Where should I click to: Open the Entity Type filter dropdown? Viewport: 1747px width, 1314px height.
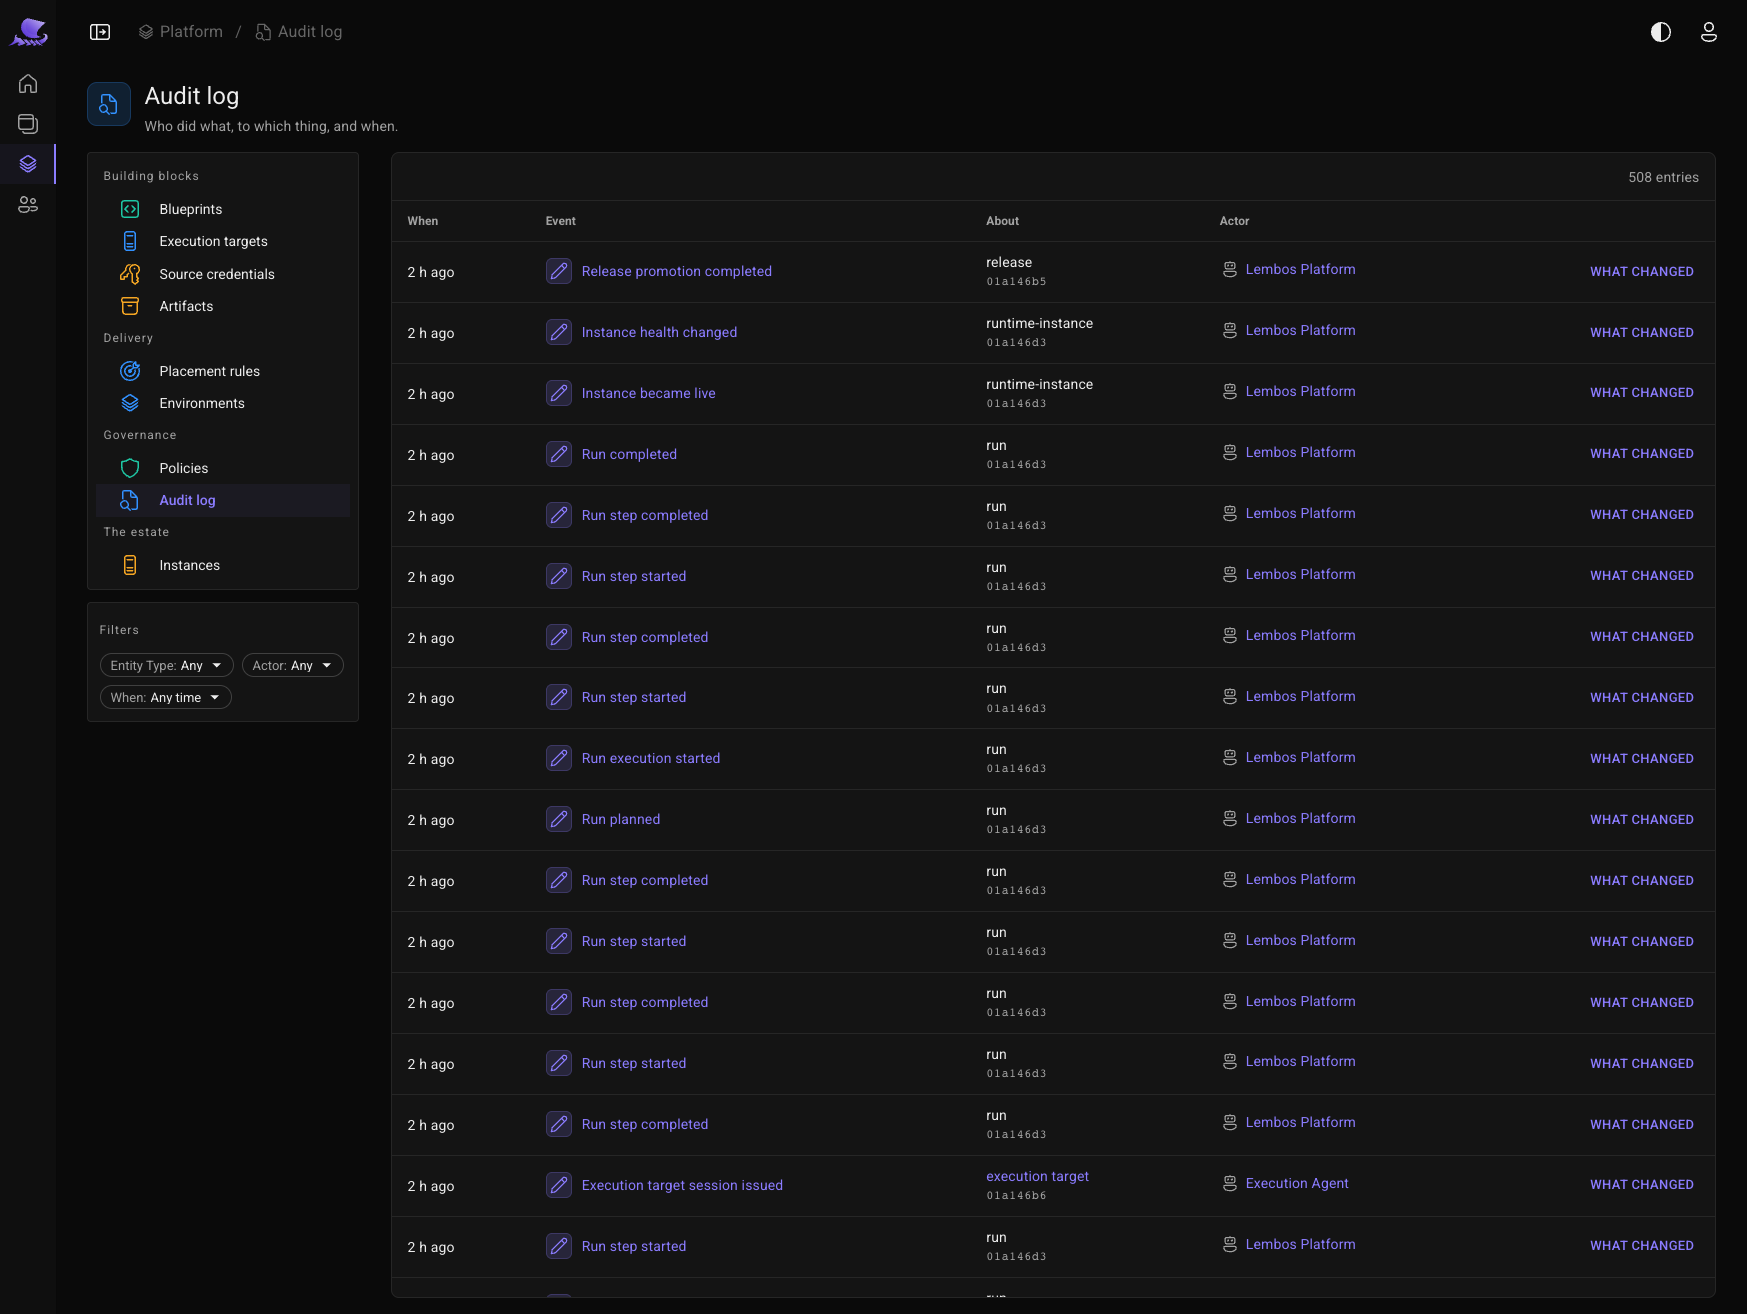coord(166,665)
